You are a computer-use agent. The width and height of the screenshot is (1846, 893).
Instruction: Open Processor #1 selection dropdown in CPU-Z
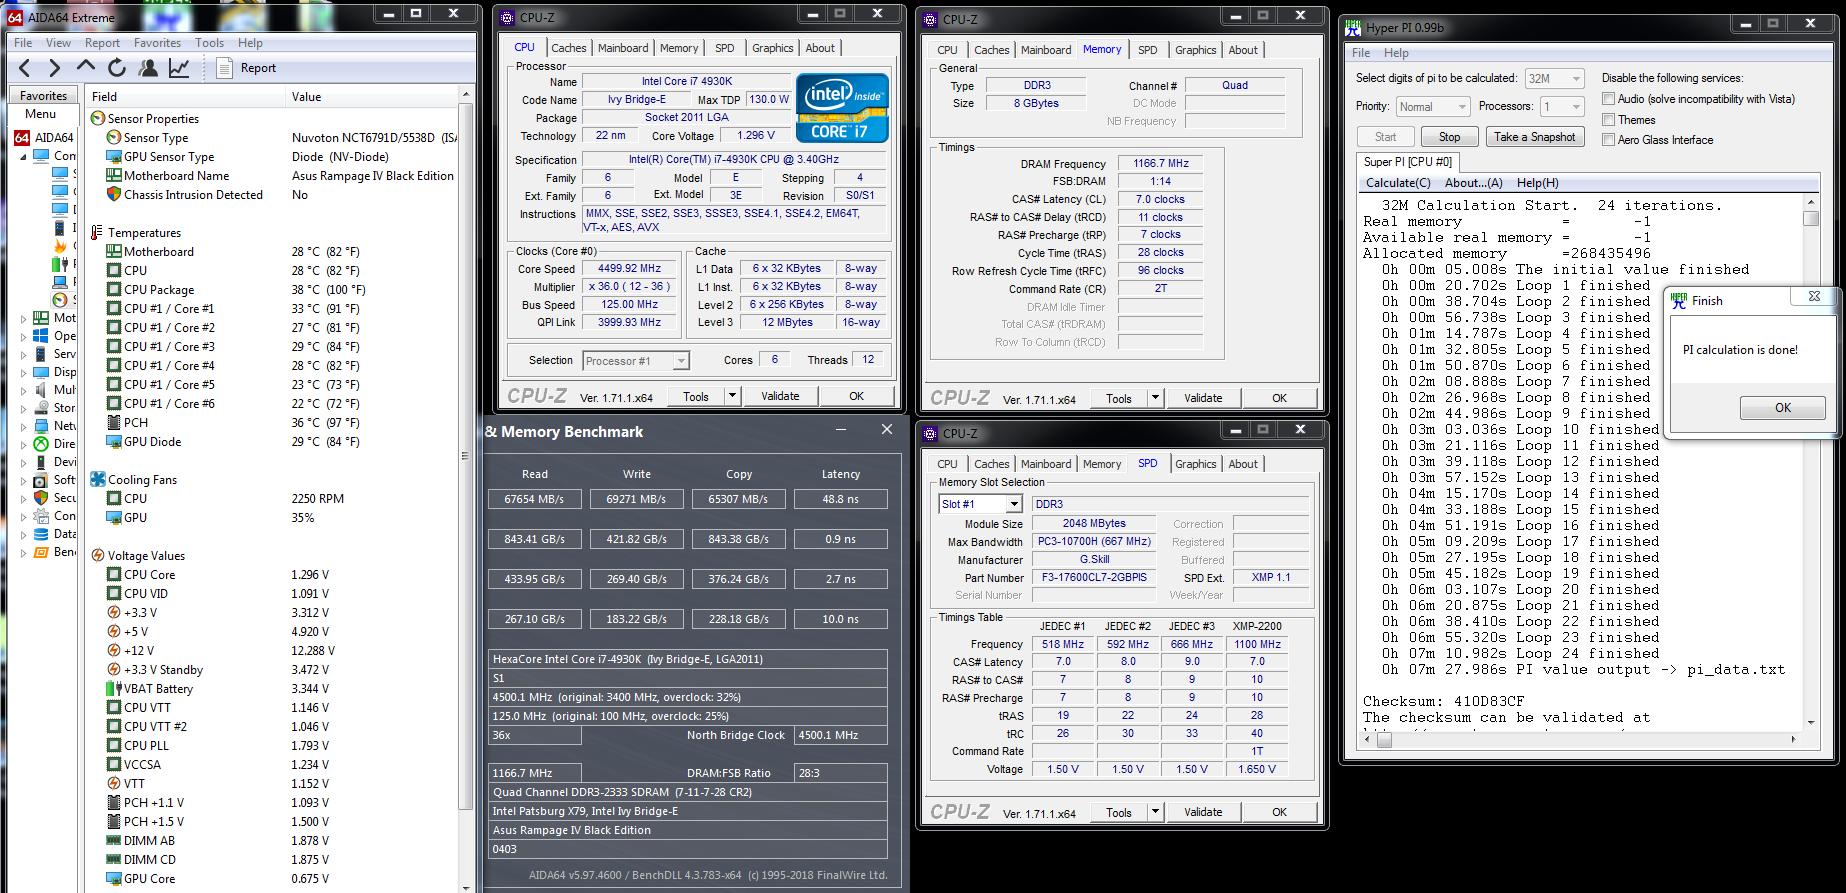coord(636,361)
